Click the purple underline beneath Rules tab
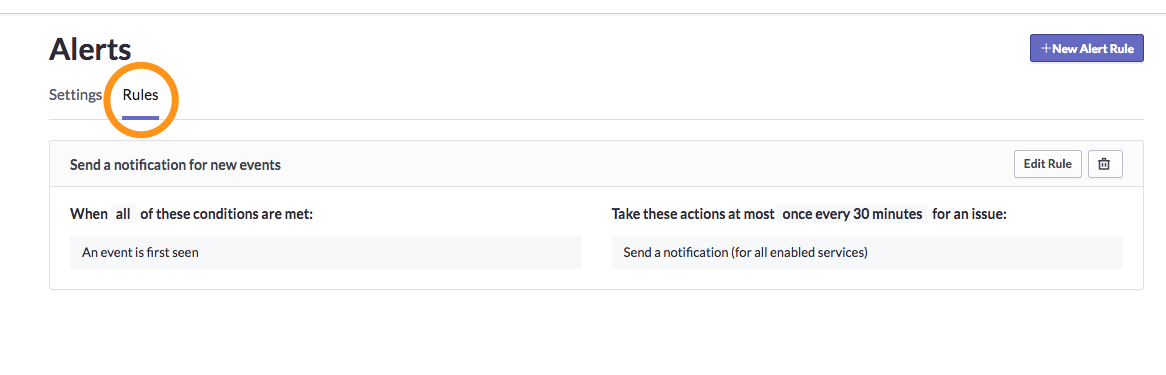The height and width of the screenshot is (375, 1166). tap(141, 118)
